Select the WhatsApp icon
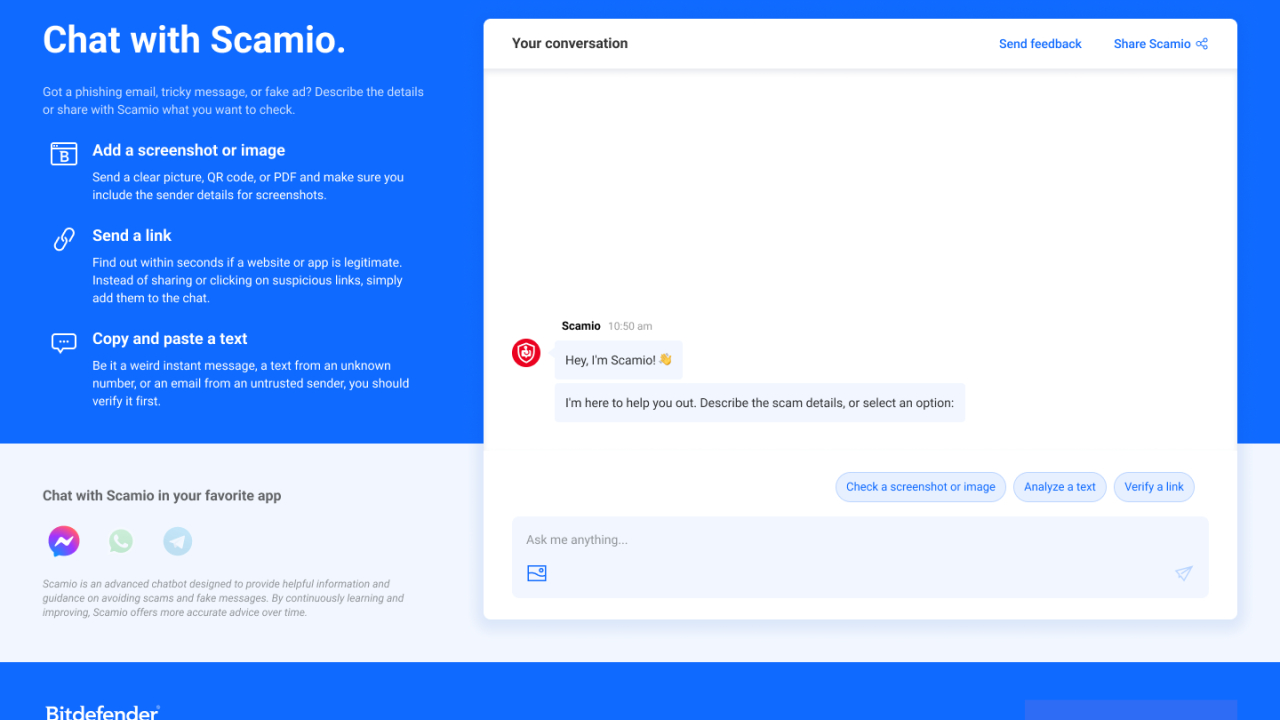The height and width of the screenshot is (720, 1280). (x=120, y=541)
